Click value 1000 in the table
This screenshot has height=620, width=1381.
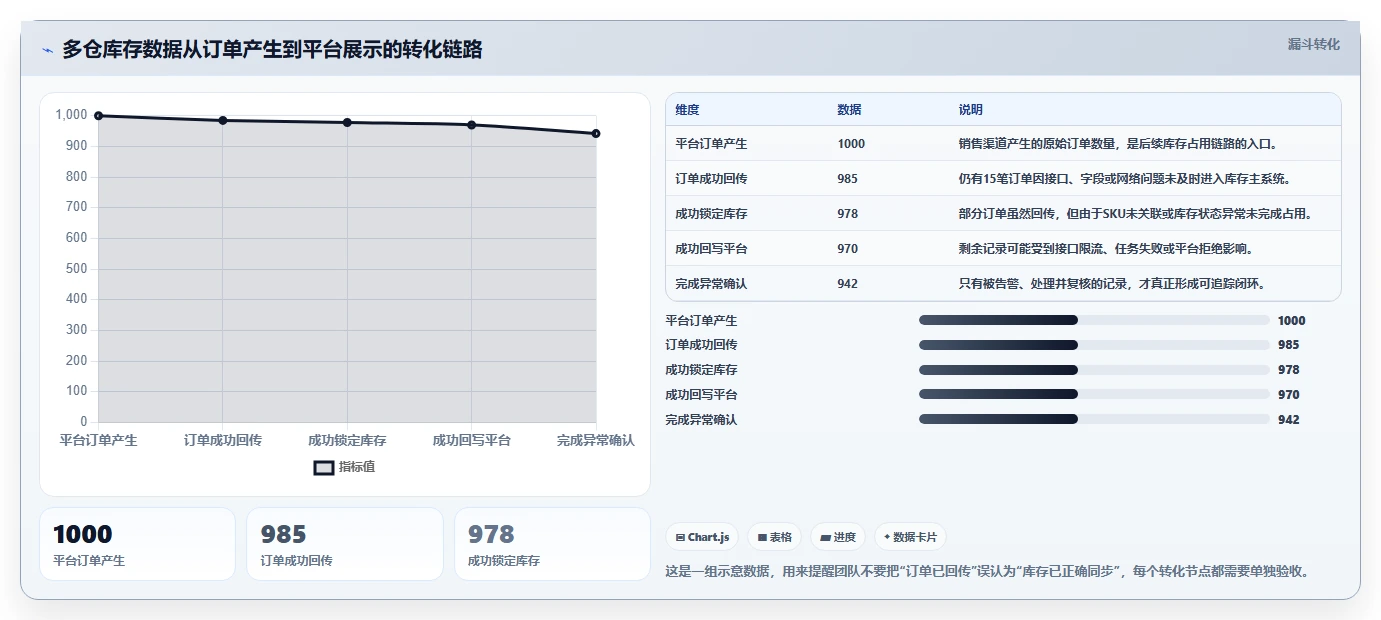(851, 144)
